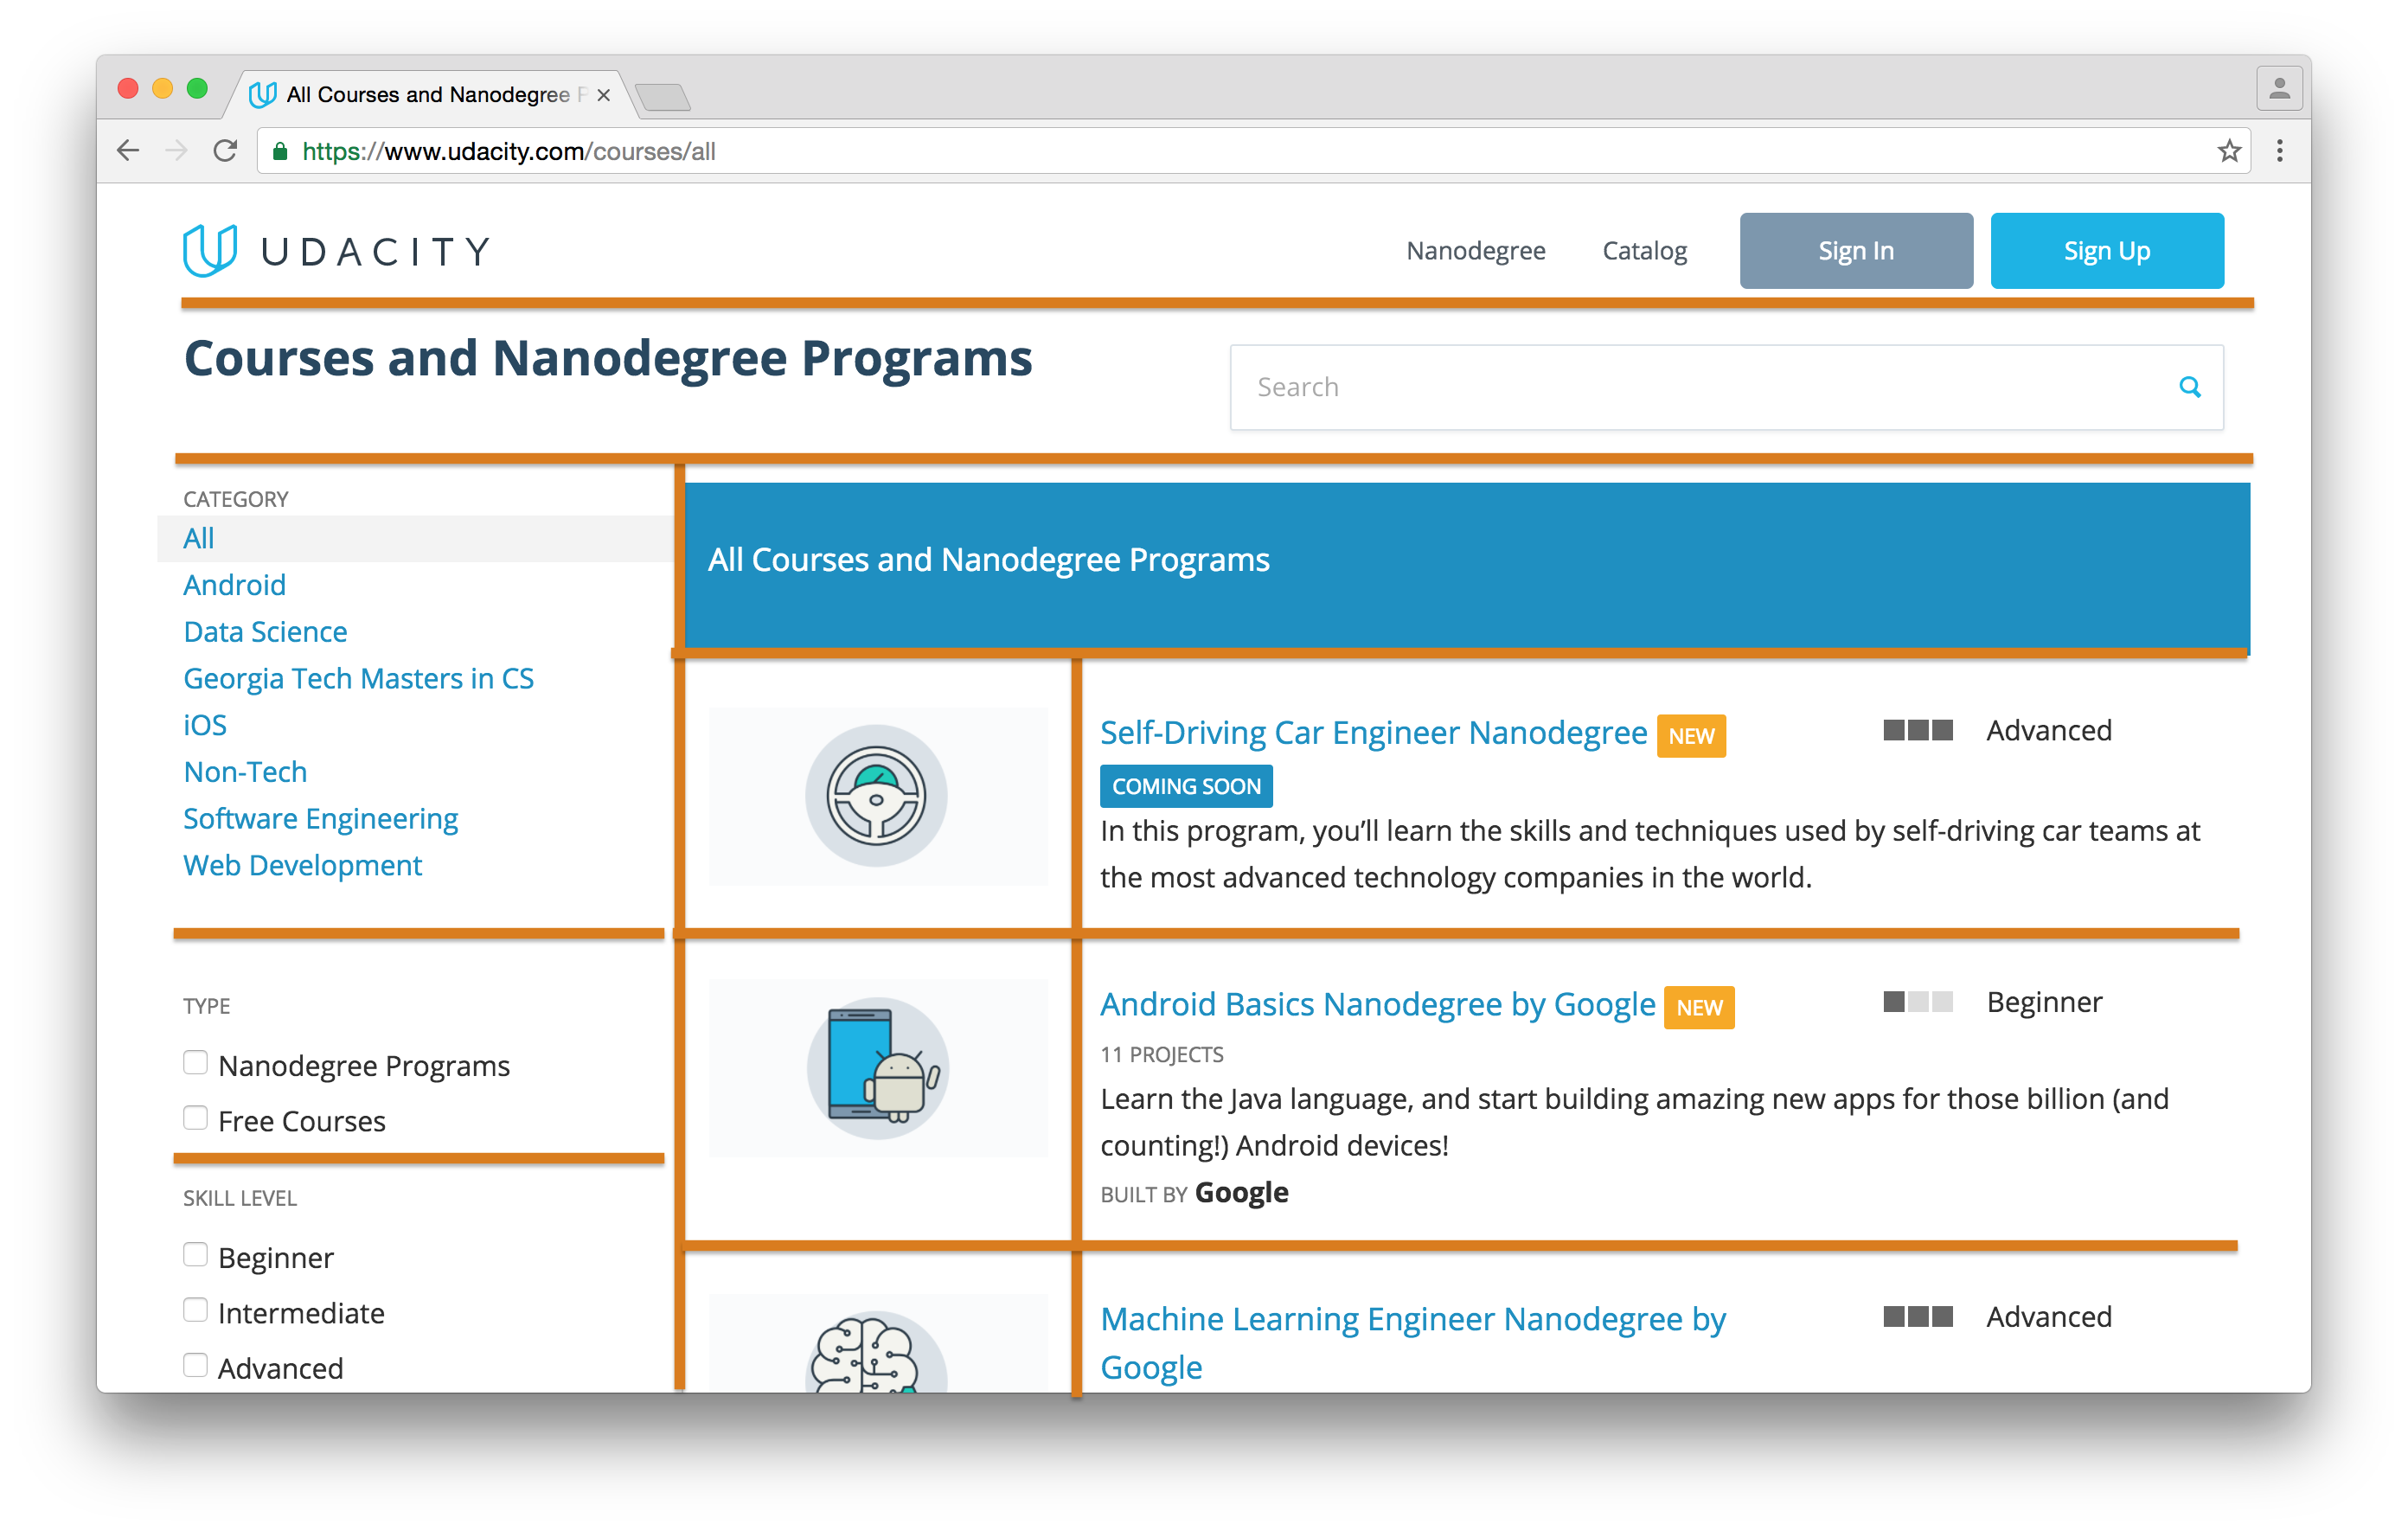Enable the Advanced skill level filter
This screenshot has height=1531, width=2408.
pos(195,1365)
